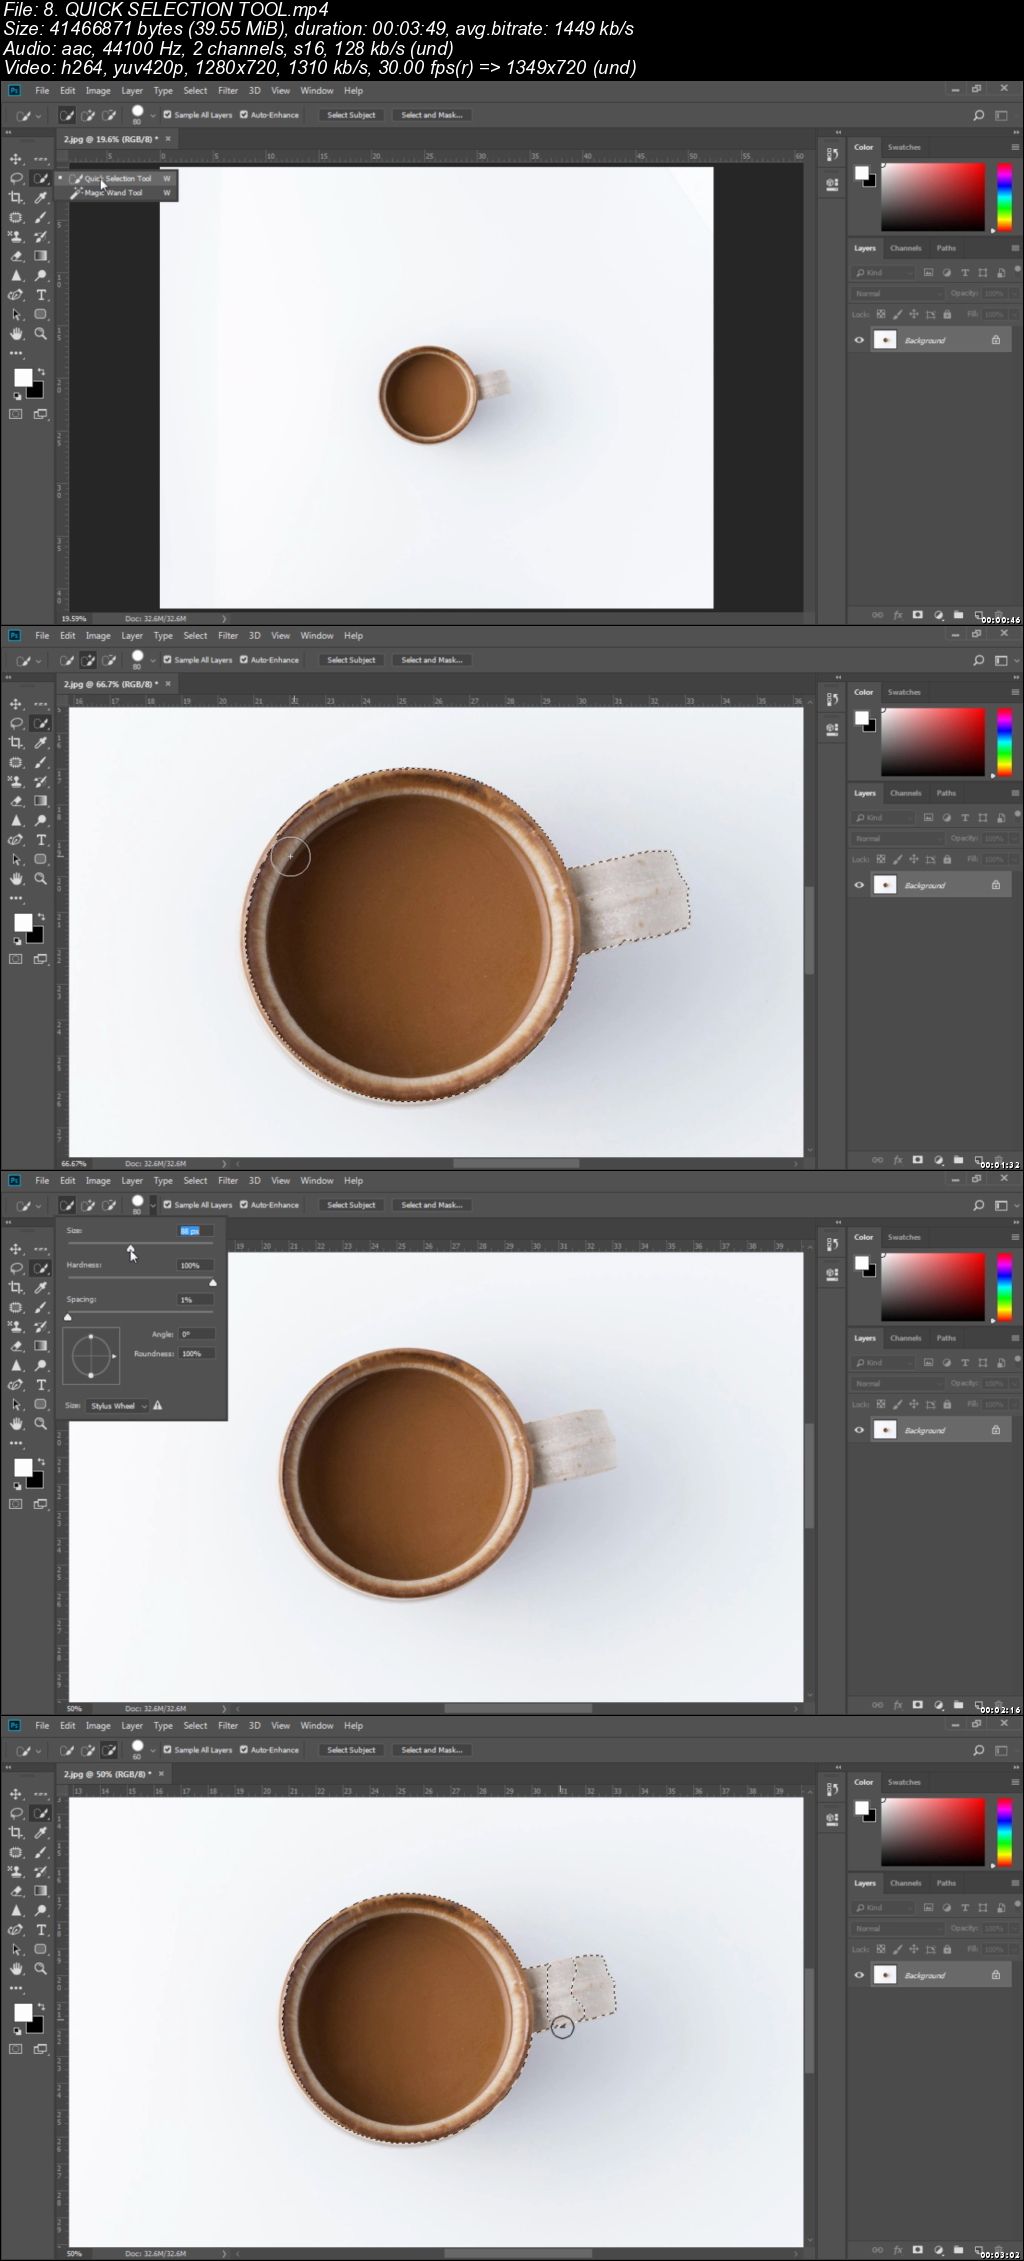Select the Crop tool in the 19.6% zoom frame

coord(16,198)
